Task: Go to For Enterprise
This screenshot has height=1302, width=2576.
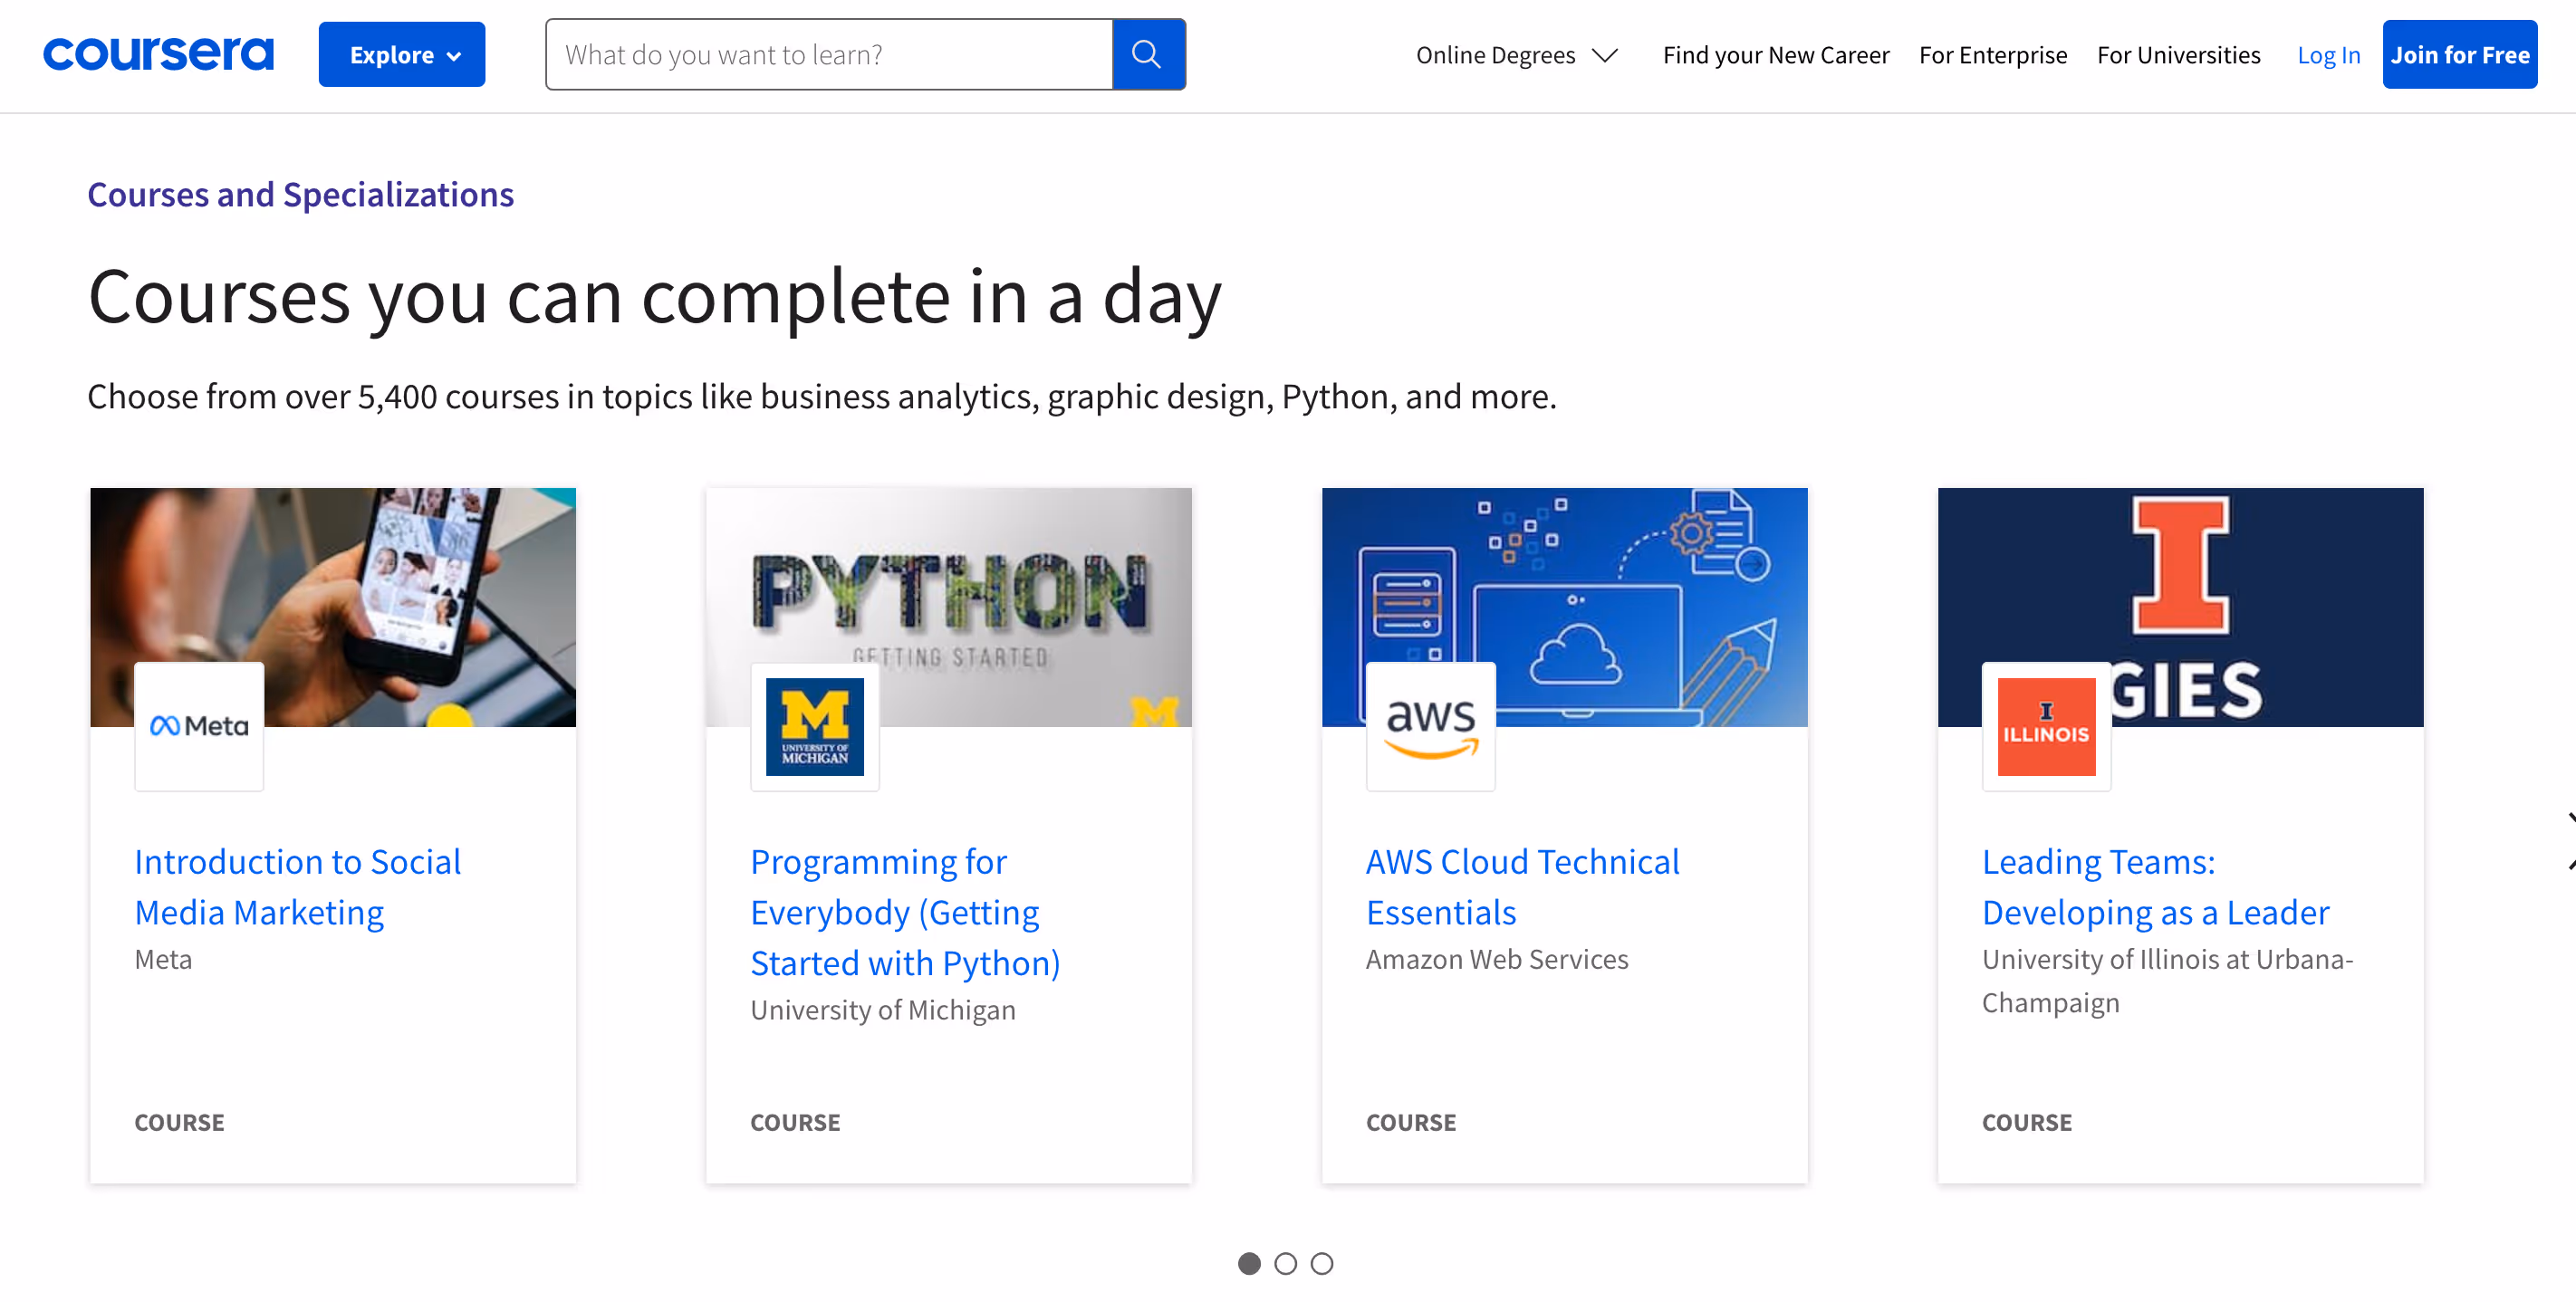Action: pyautogui.click(x=1992, y=55)
